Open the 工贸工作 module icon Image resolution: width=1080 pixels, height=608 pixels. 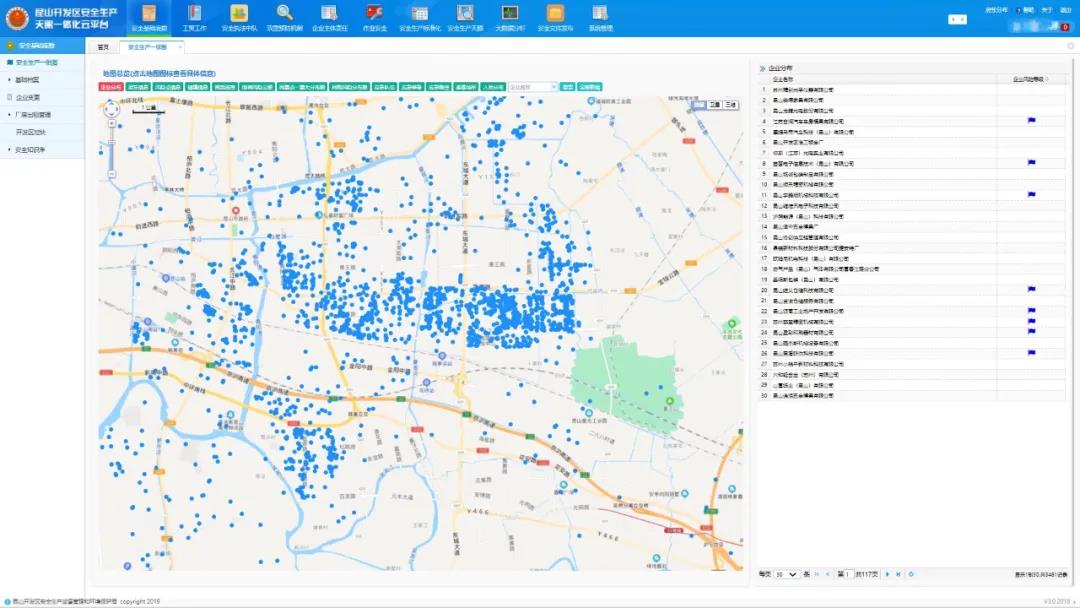(x=193, y=14)
